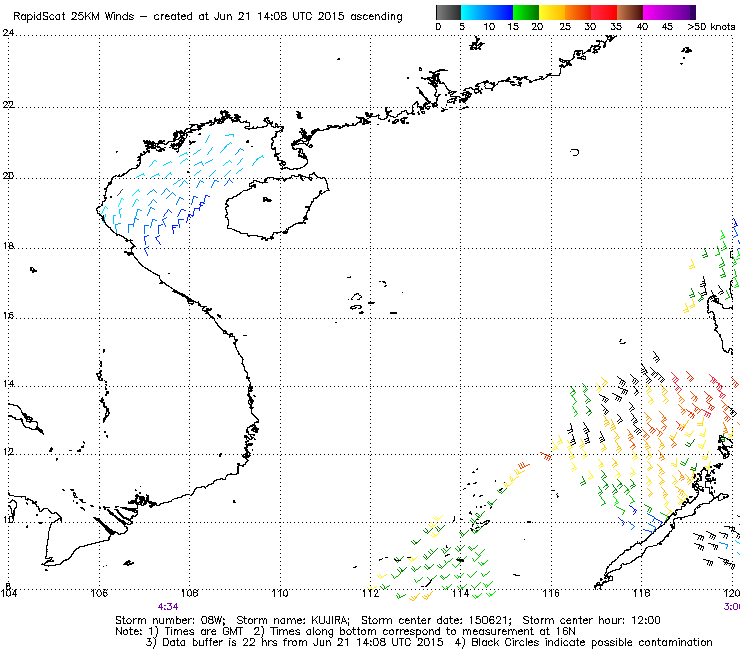Click the gray 0-5 knots color segment

tap(448, 12)
